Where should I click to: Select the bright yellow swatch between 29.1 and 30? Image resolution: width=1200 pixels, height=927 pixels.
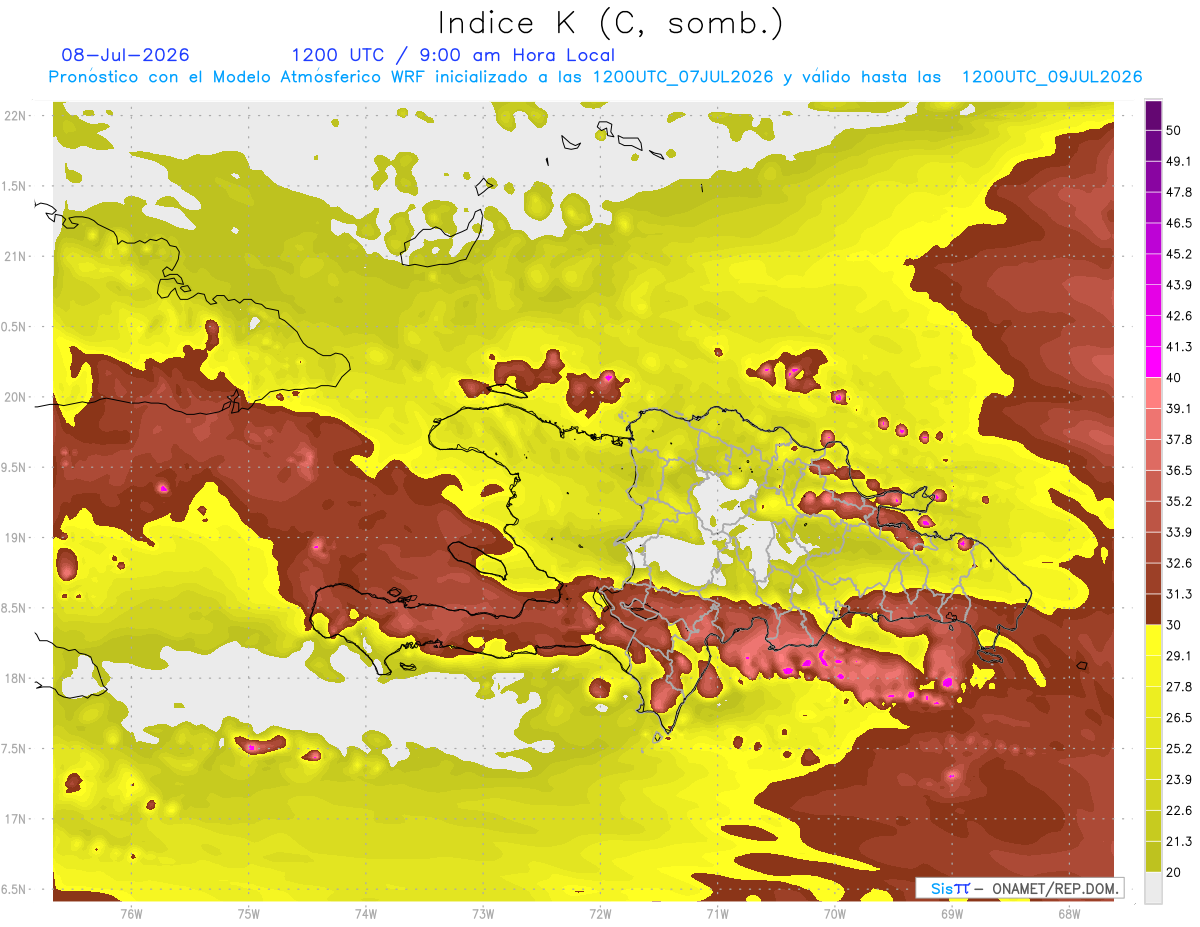(1153, 640)
